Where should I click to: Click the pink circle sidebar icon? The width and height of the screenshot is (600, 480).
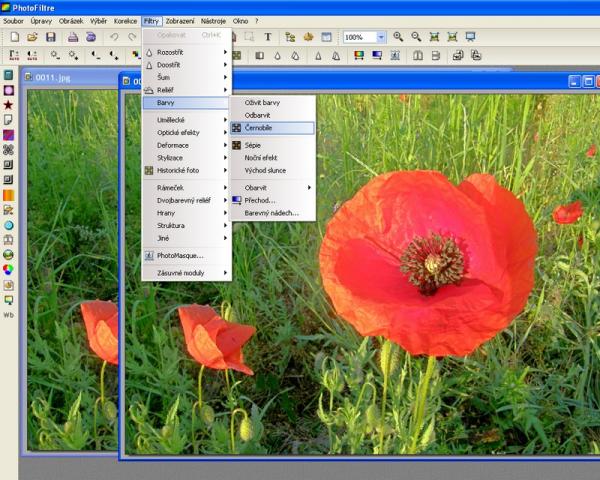coord(8,90)
